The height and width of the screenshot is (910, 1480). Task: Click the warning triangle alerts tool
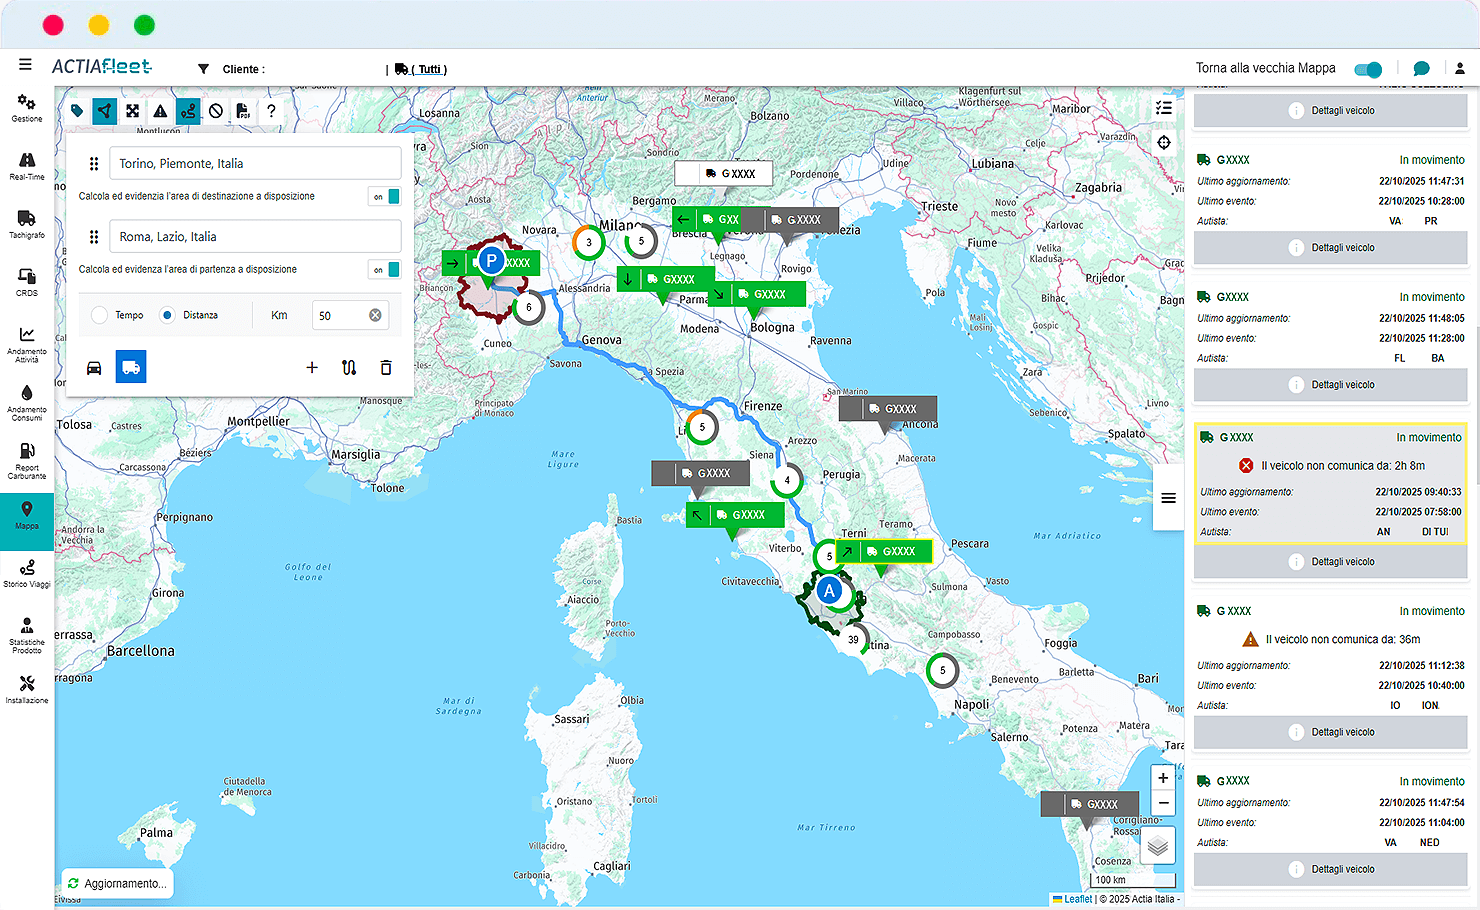160,111
